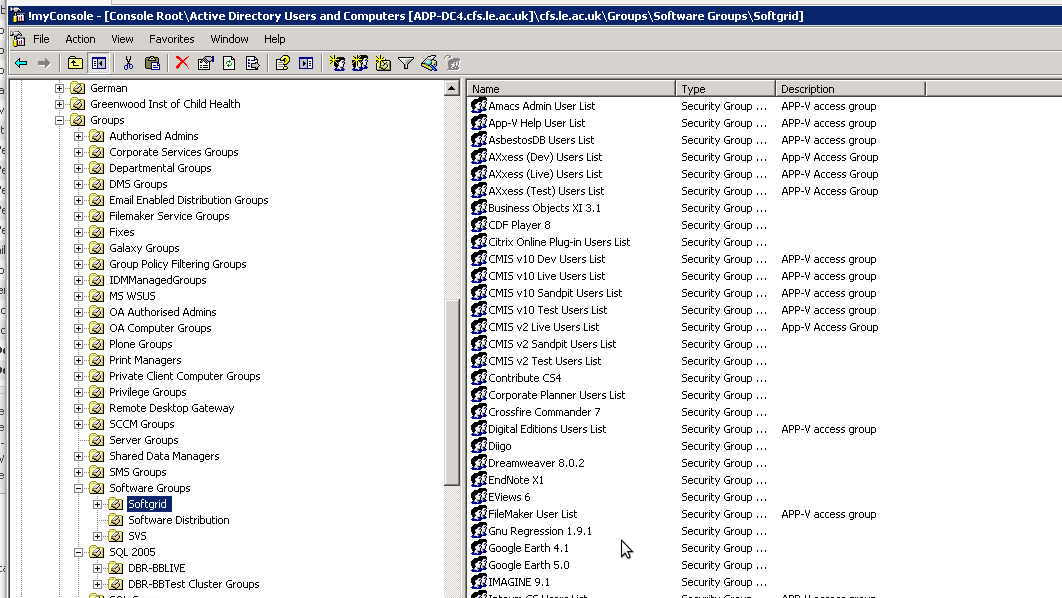Screen dimensions: 1062x598
Task: Open the Help menu
Action: point(274,39)
